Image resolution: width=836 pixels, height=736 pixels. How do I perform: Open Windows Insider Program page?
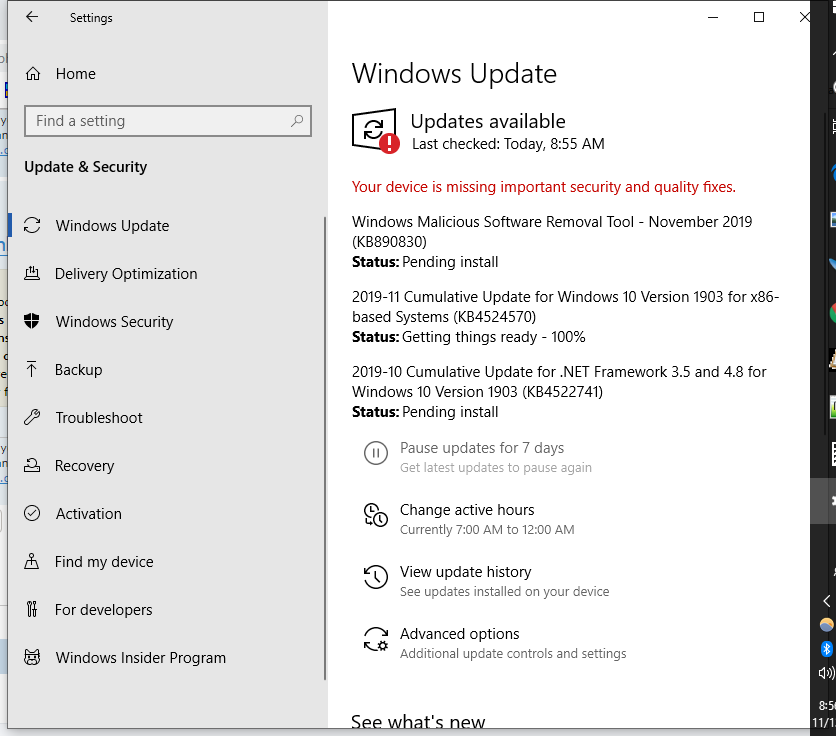pyautogui.click(x=141, y=658)
